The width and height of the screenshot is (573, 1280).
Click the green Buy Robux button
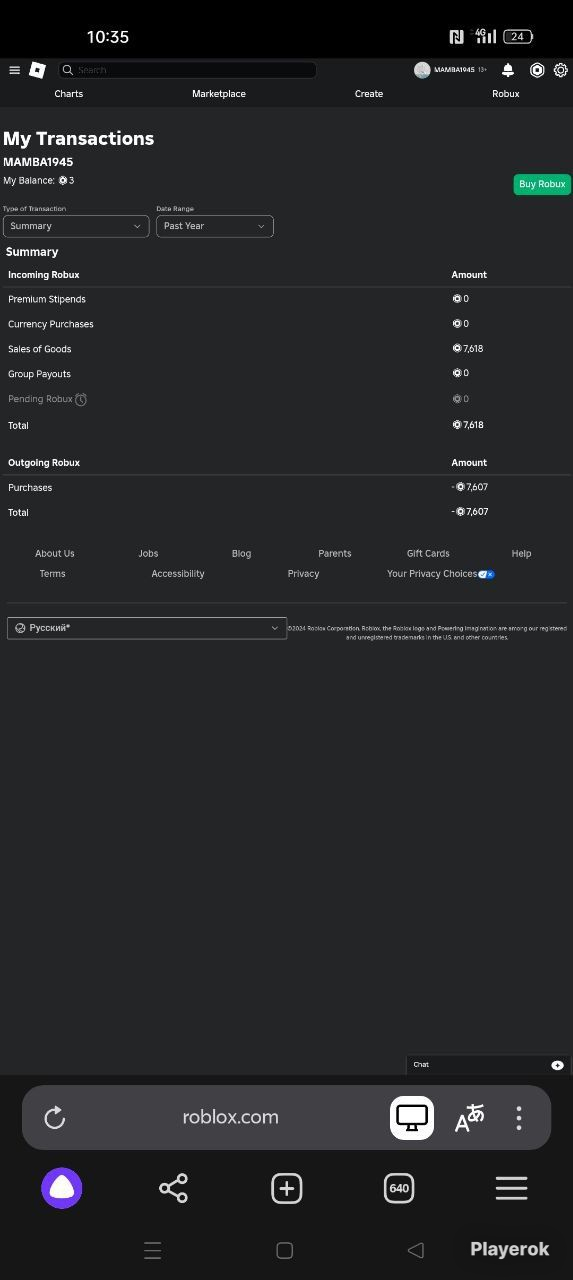pyautogui.click(x=542, y=184)
